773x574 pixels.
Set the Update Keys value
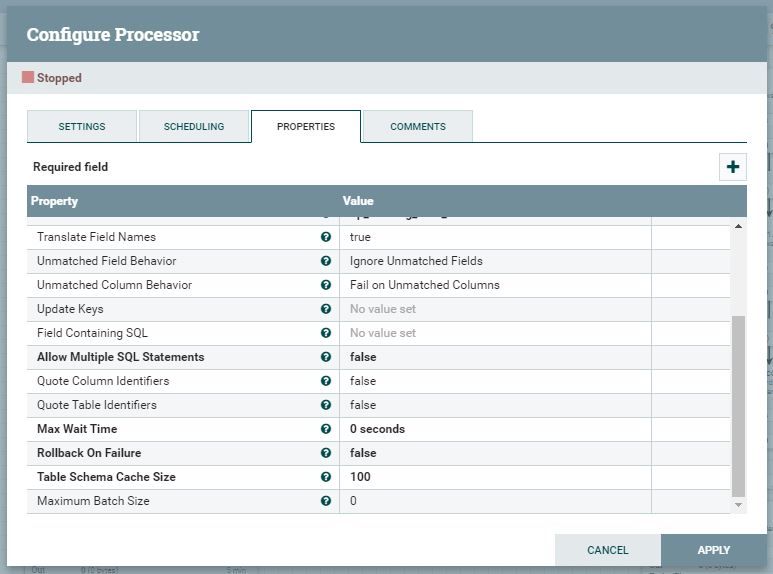click(x=495, y=309)
